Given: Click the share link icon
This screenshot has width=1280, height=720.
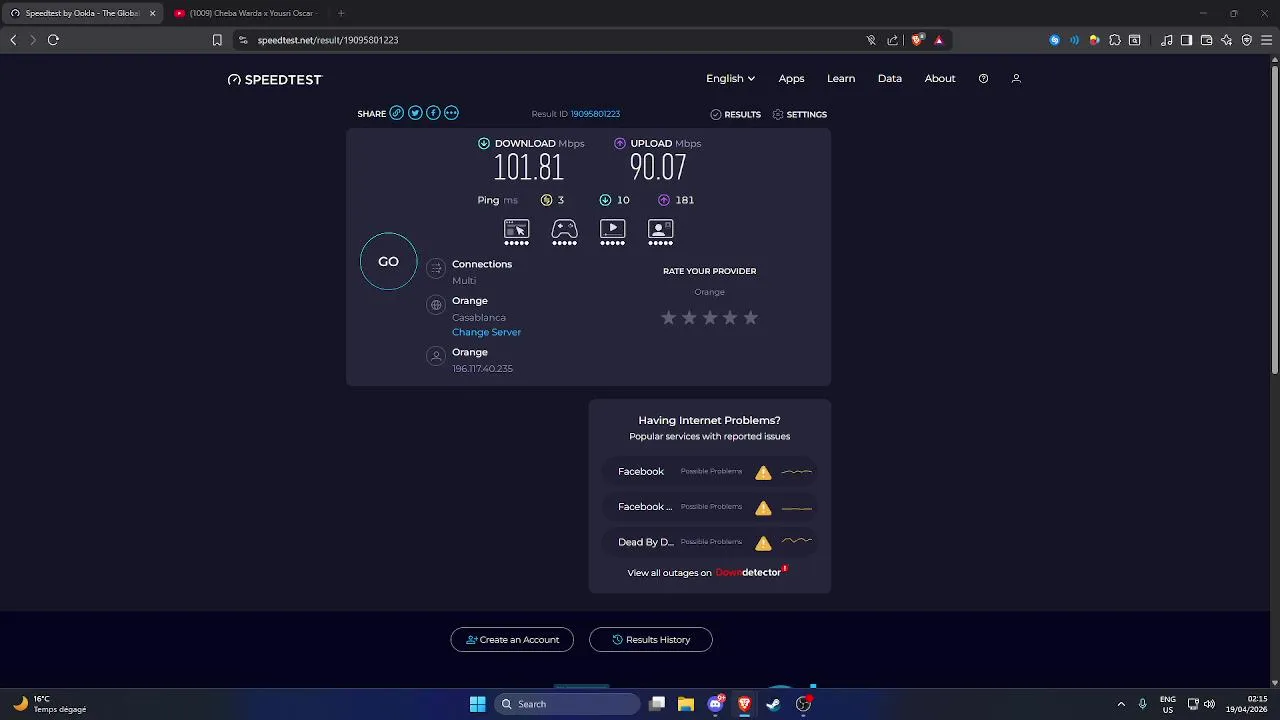Looking at the screenshot, I should 397,113.
